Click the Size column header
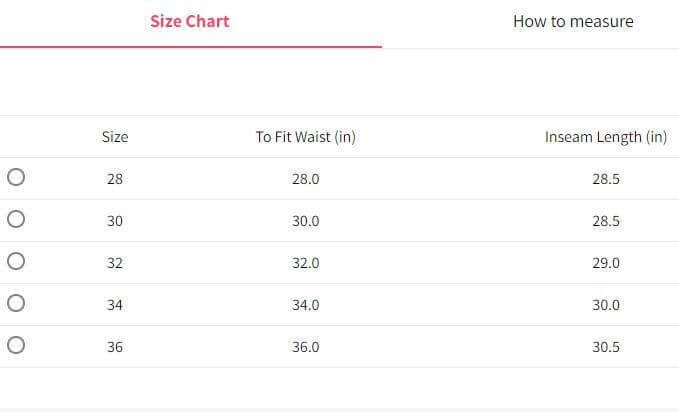The image size is (679, 412). (115, 137)
